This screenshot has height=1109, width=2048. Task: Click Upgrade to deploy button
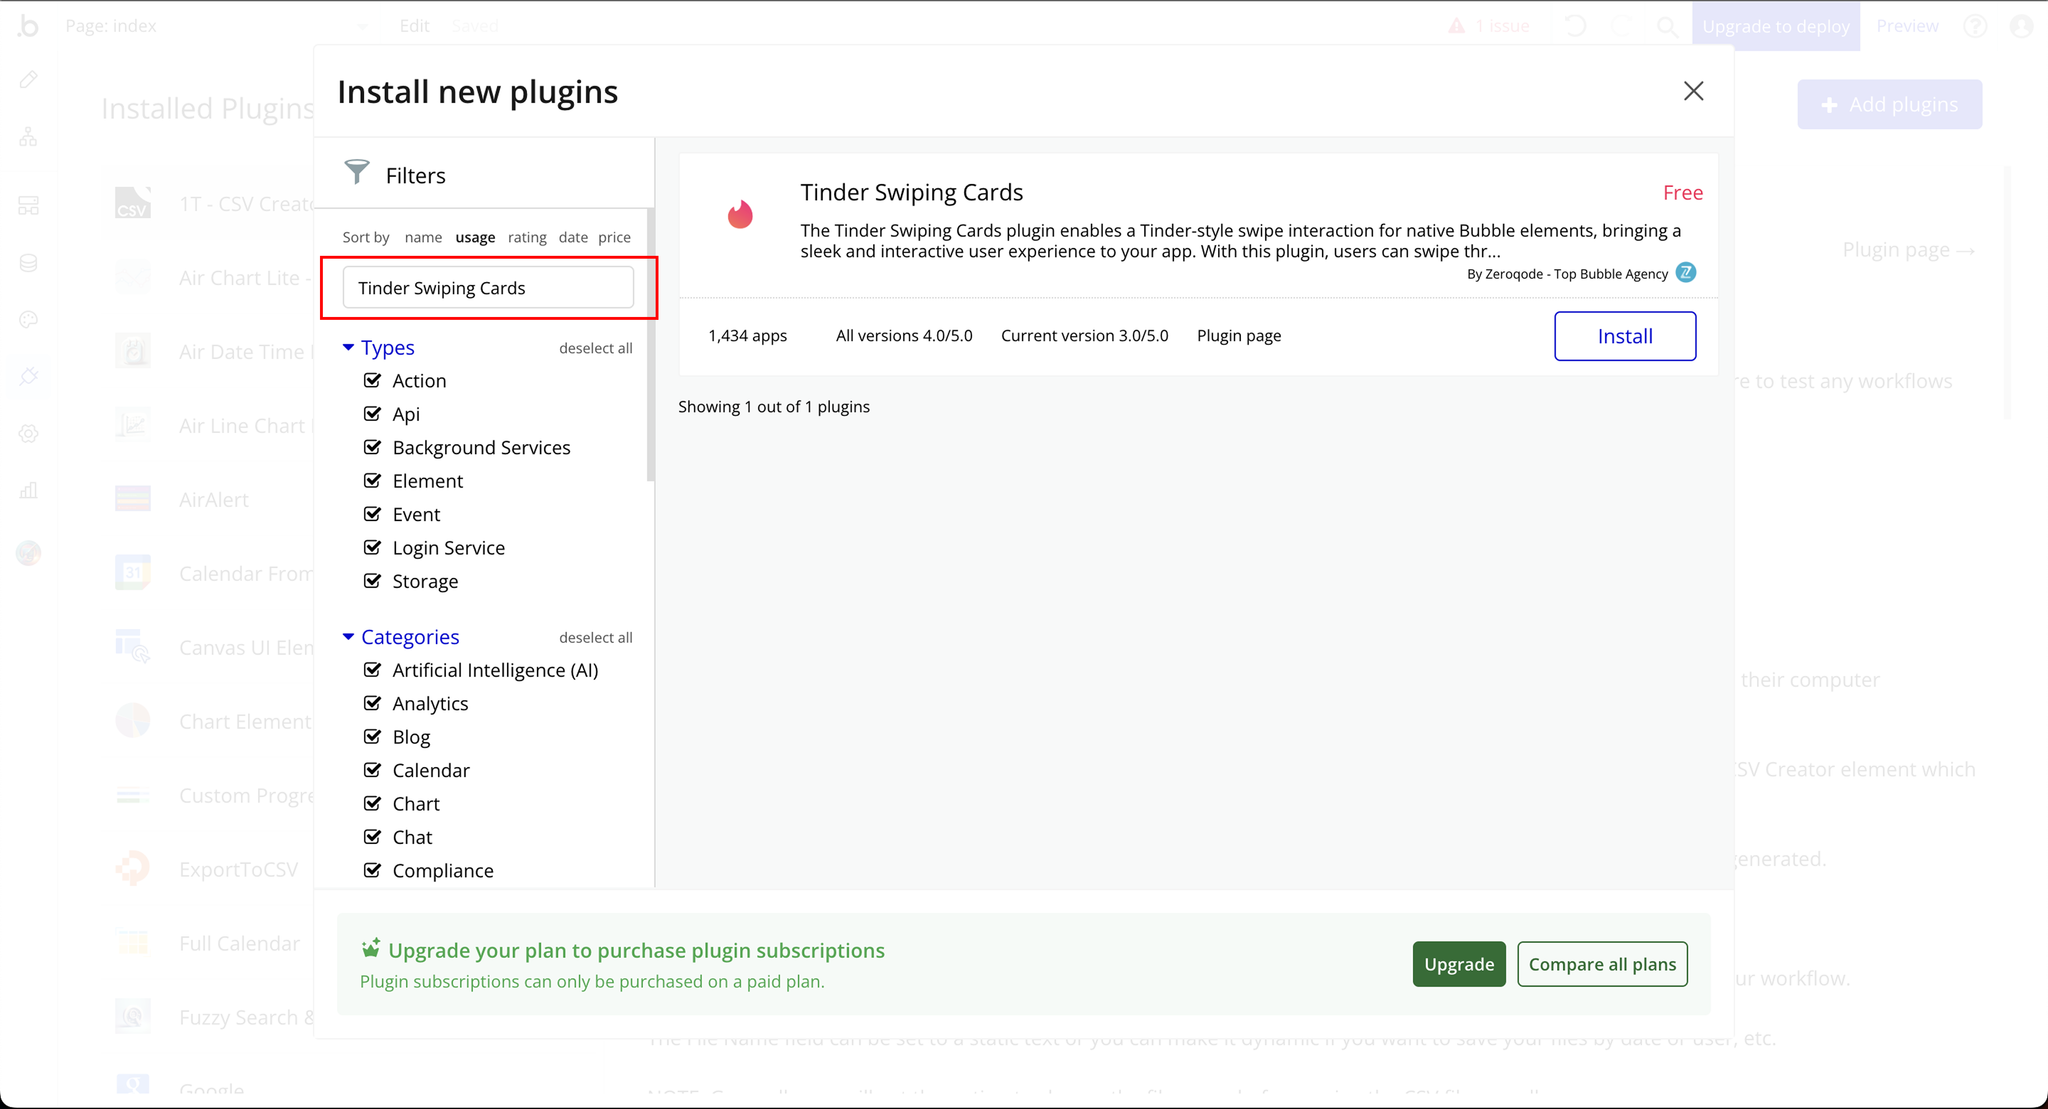click(x=1776, y=26)
